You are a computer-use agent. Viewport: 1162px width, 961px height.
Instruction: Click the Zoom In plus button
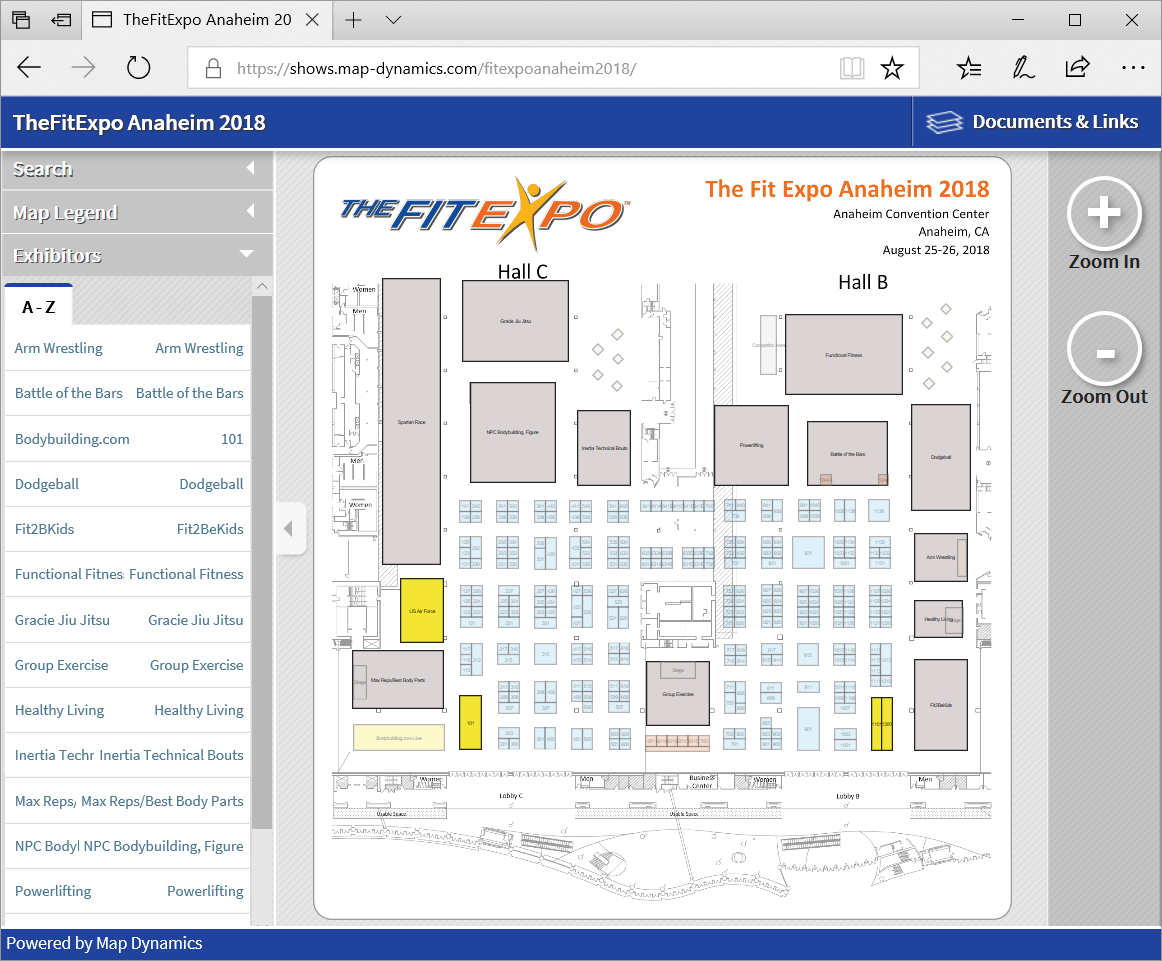pyautogui.click(x=1103, y=213)
